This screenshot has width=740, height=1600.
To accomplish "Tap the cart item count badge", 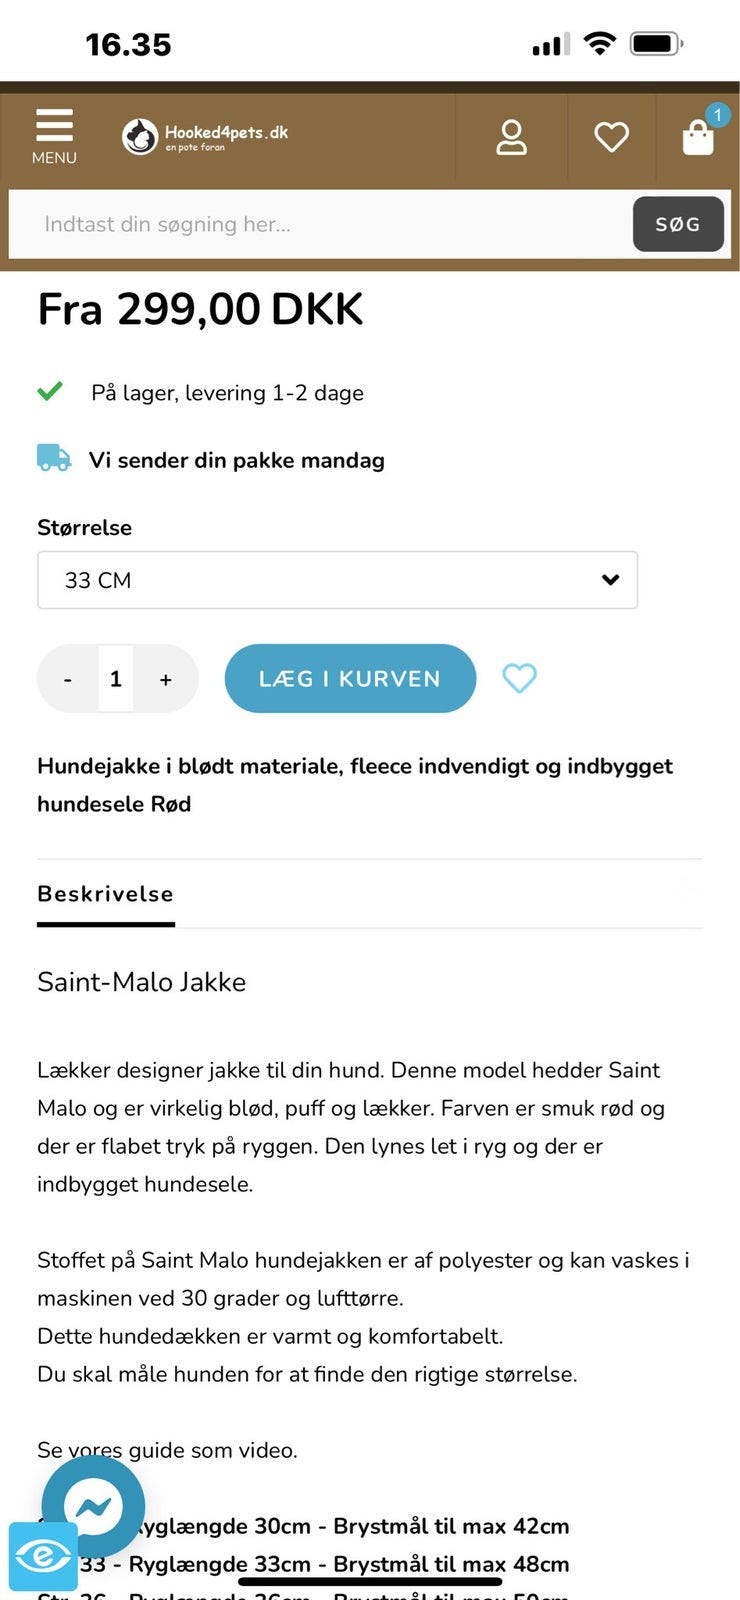I will pos(717,115).
